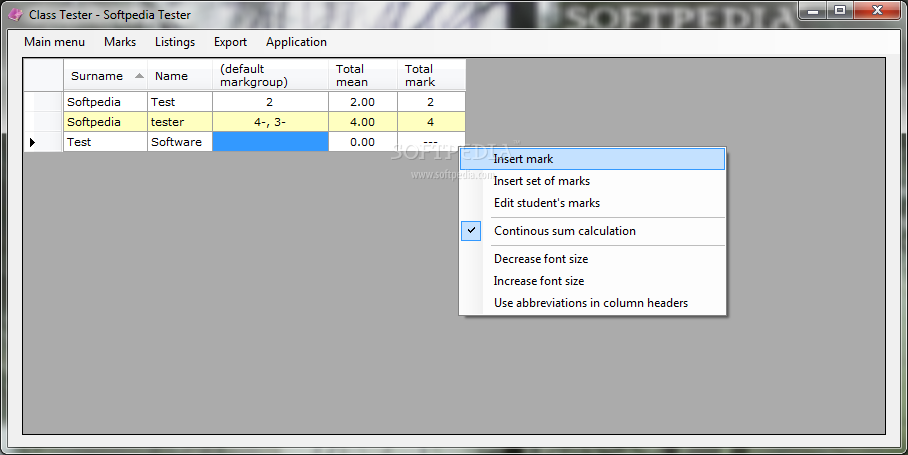Select Edit student's marks entry
Viewport: 908px width, 455px height.
(x=592, y=203)
